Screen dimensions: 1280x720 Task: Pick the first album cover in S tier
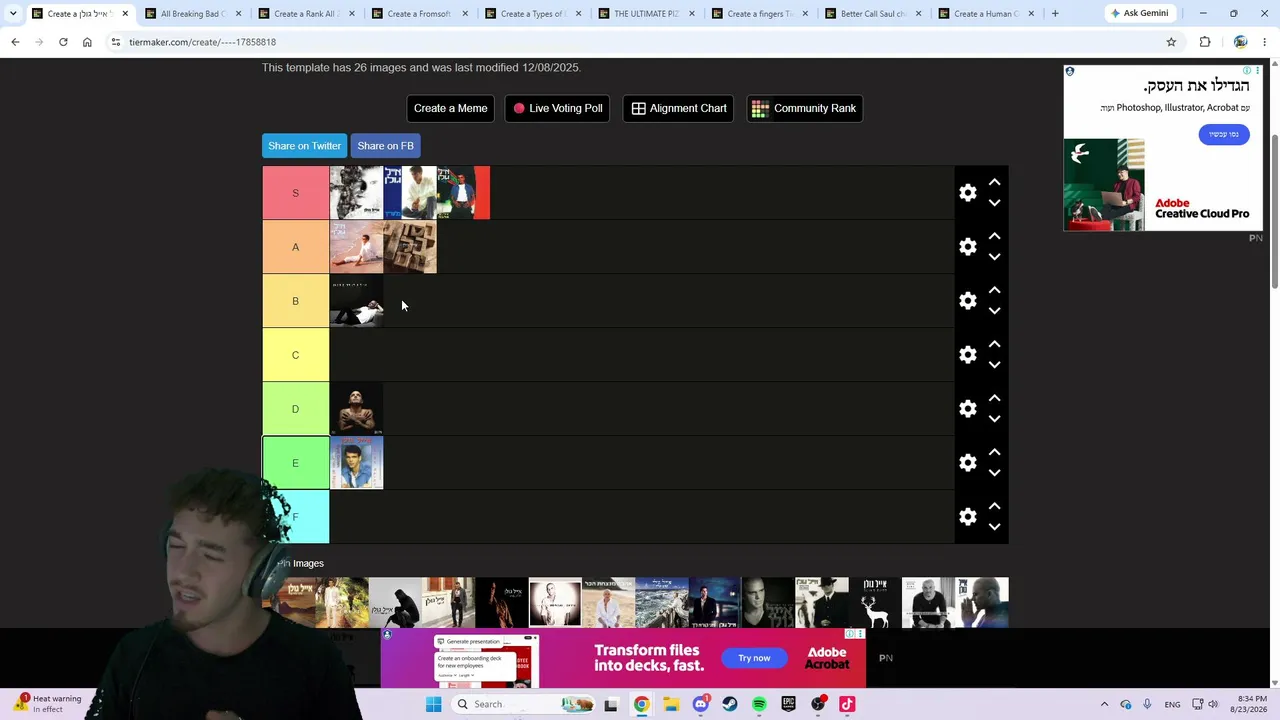point(356,193)
